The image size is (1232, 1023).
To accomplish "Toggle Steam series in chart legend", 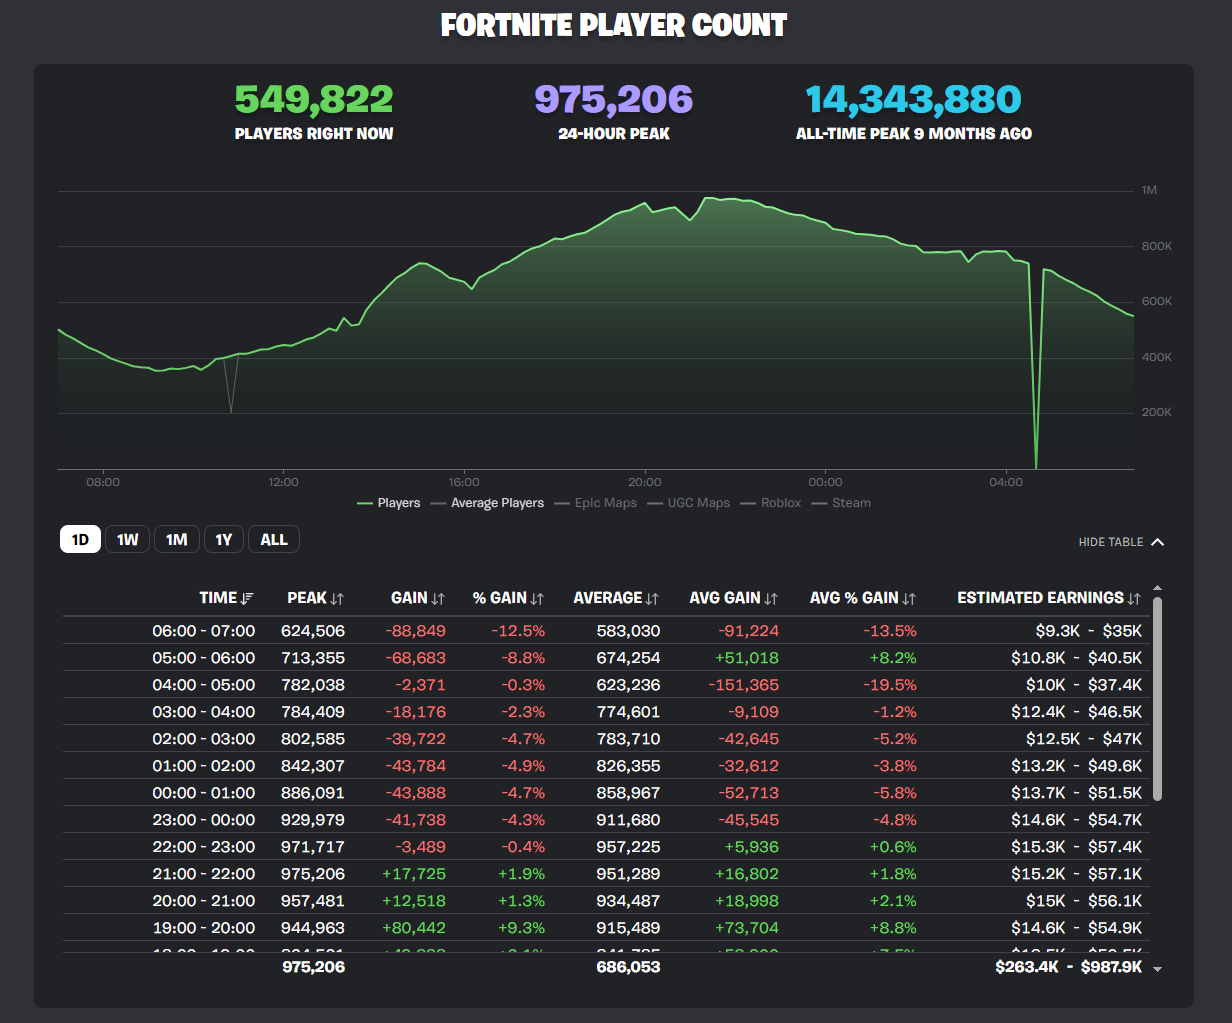I will [x=841, y=503].
